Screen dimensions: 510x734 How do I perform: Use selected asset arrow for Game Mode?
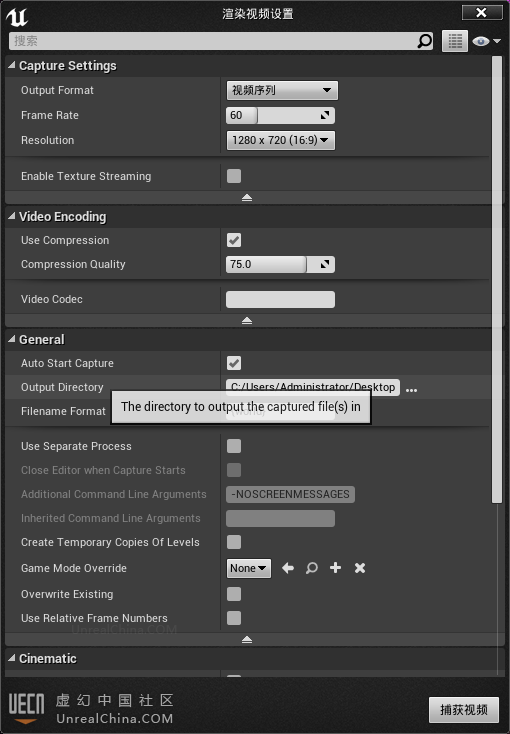pyautogui.click(x=288, y=568)
